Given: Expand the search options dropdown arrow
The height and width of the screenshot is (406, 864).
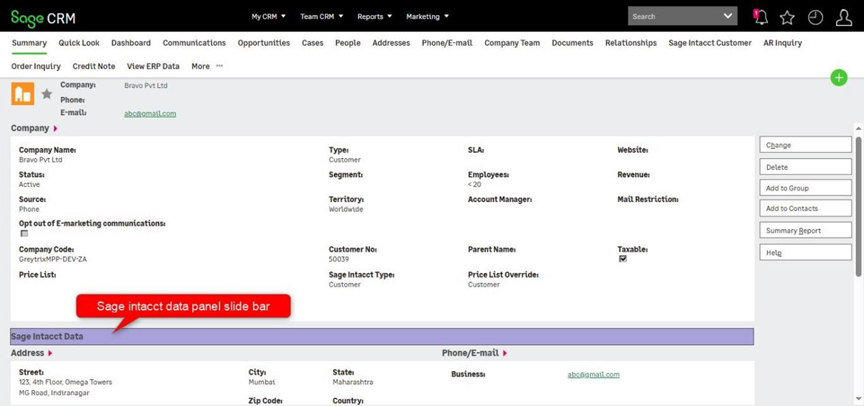Looking at the screenshot, I should point(727,16).
